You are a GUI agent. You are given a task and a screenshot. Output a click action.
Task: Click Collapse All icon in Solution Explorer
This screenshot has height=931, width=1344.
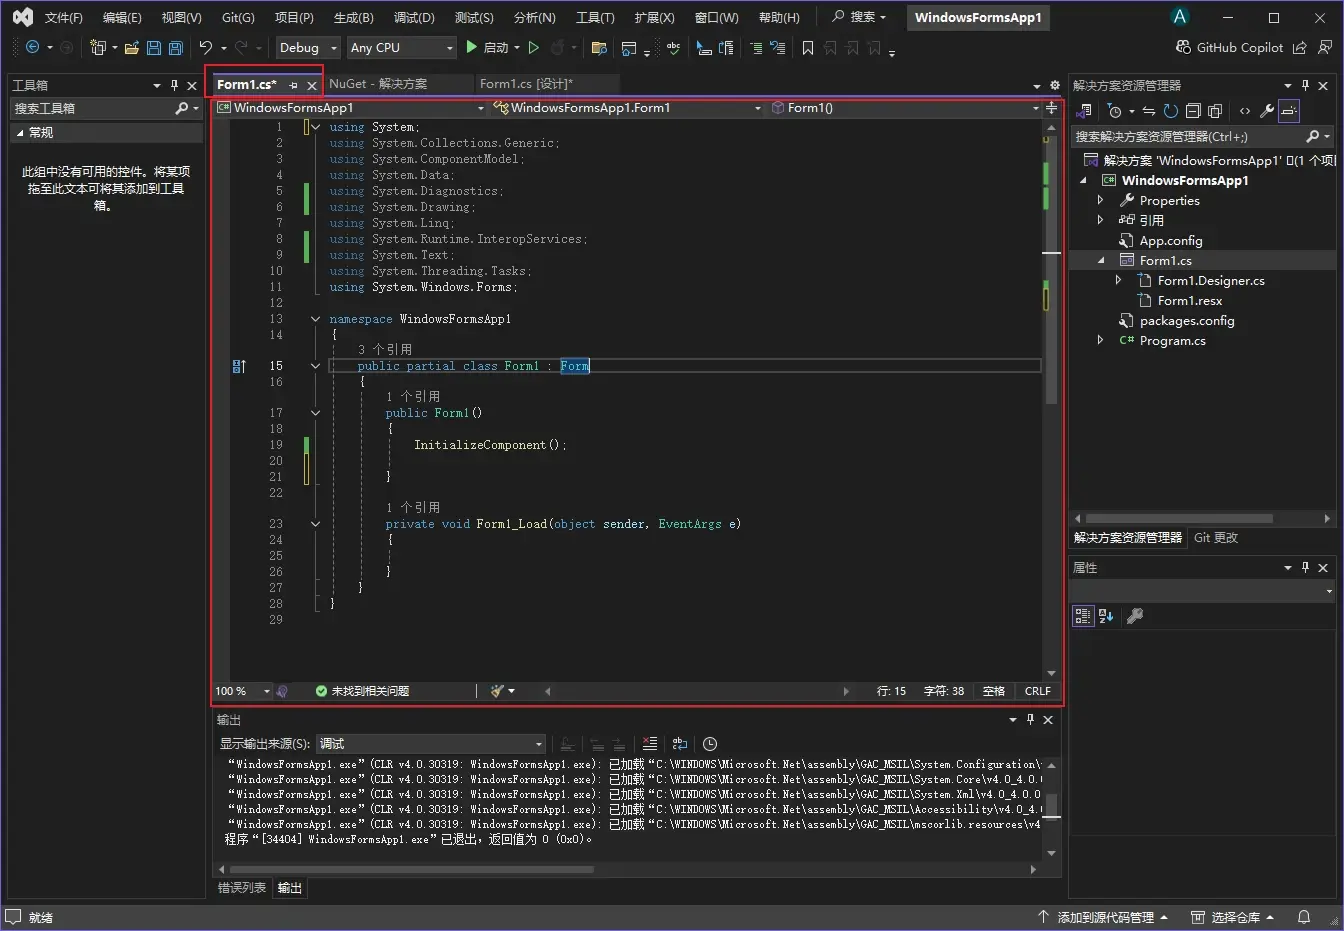coord(1193,111)
